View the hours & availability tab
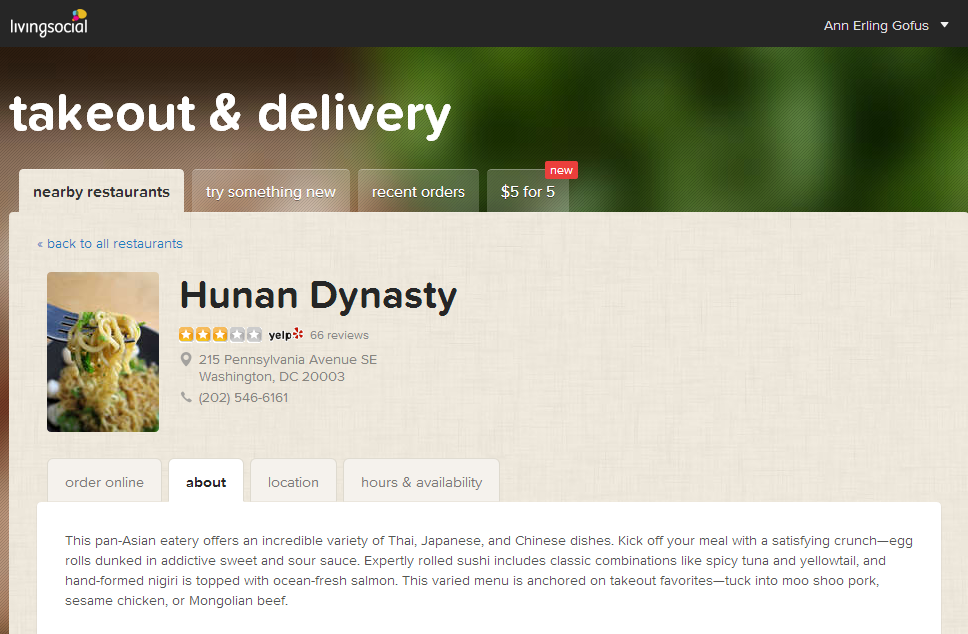Image resolution: width=968 pixels, height=634 pixels. 421,482
